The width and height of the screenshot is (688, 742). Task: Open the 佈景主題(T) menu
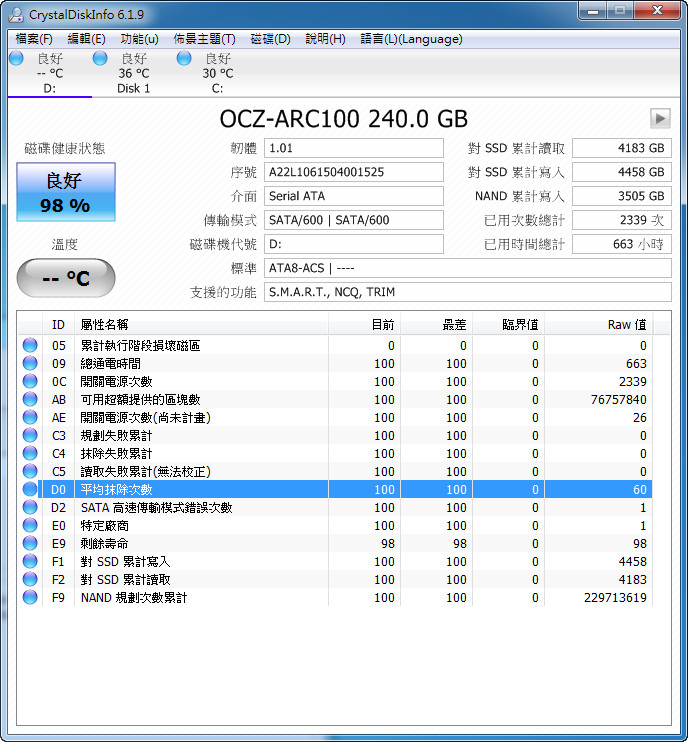[204, 39]
